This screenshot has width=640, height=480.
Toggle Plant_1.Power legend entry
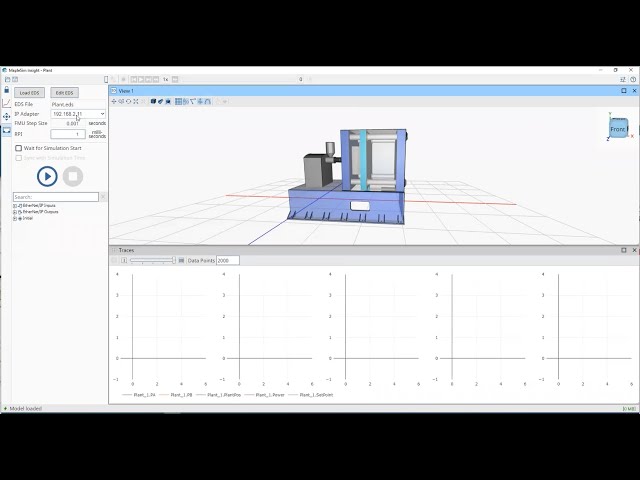point(265,395)
